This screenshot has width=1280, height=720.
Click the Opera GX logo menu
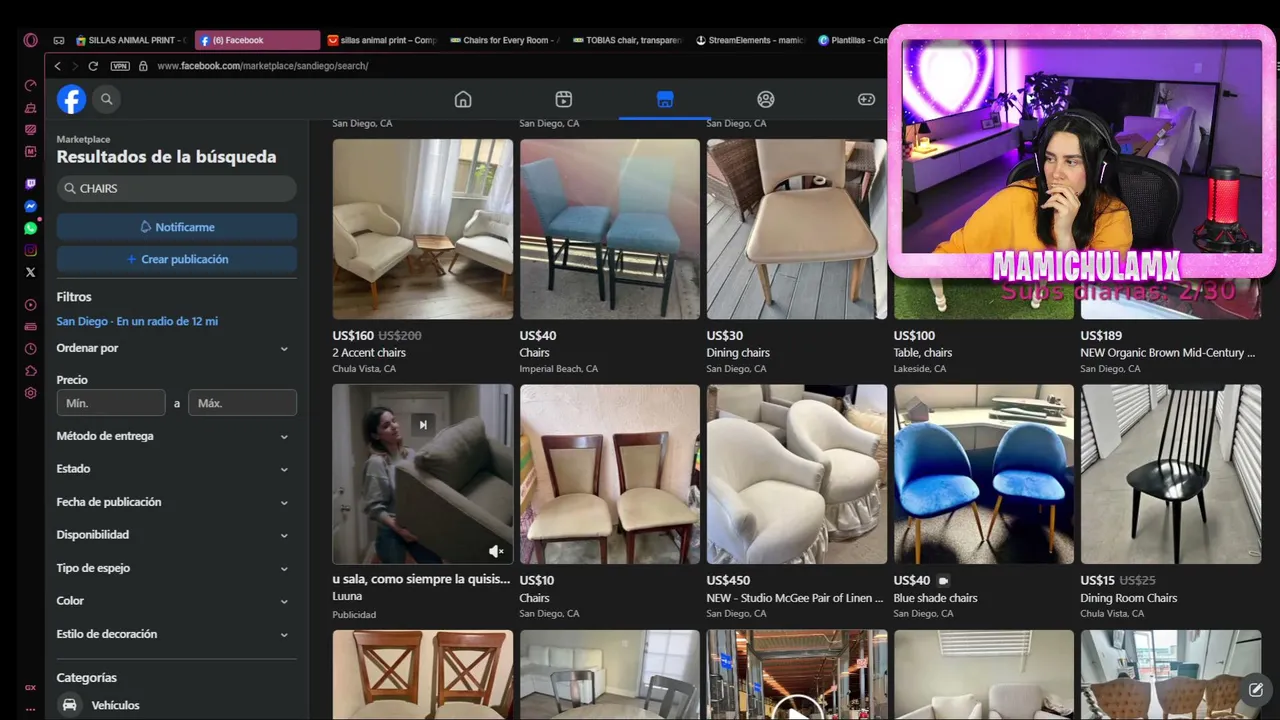point(31,40)
